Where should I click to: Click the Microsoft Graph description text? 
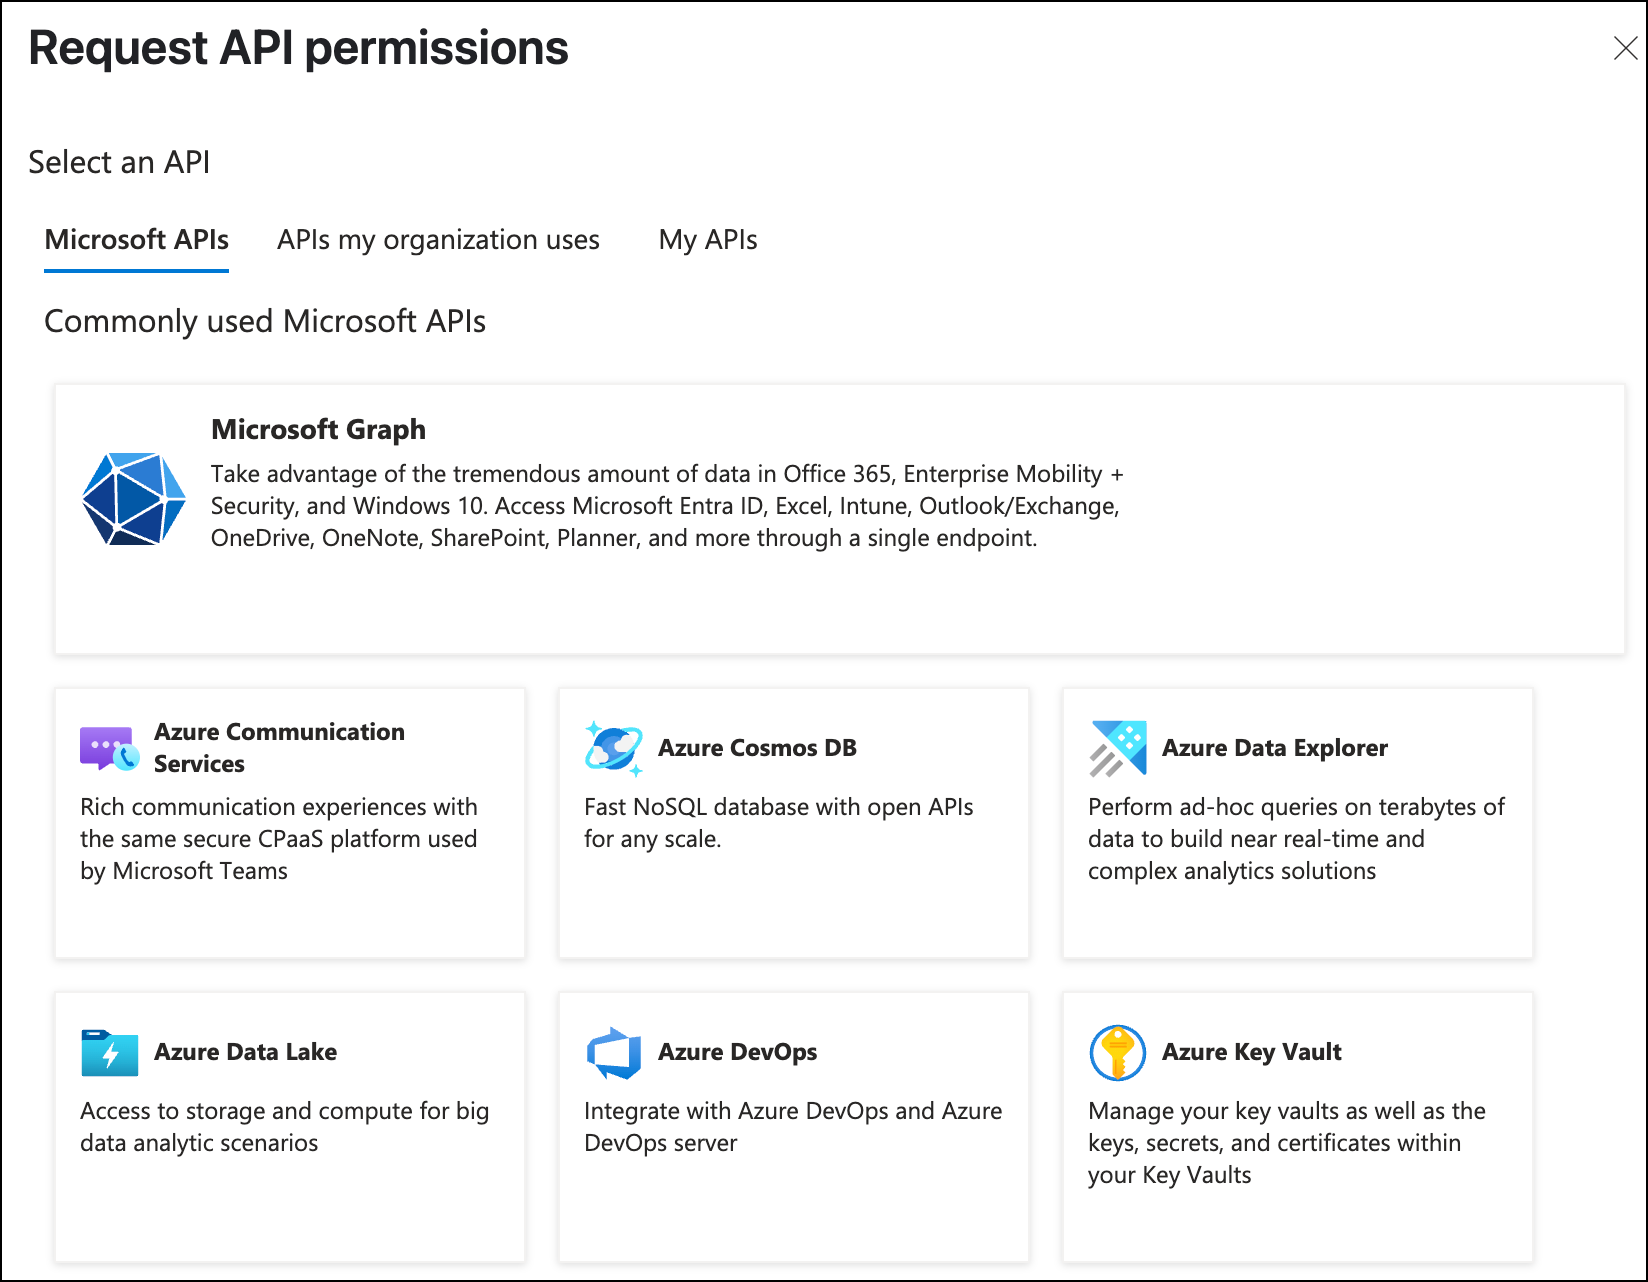[x=666, y=506]
